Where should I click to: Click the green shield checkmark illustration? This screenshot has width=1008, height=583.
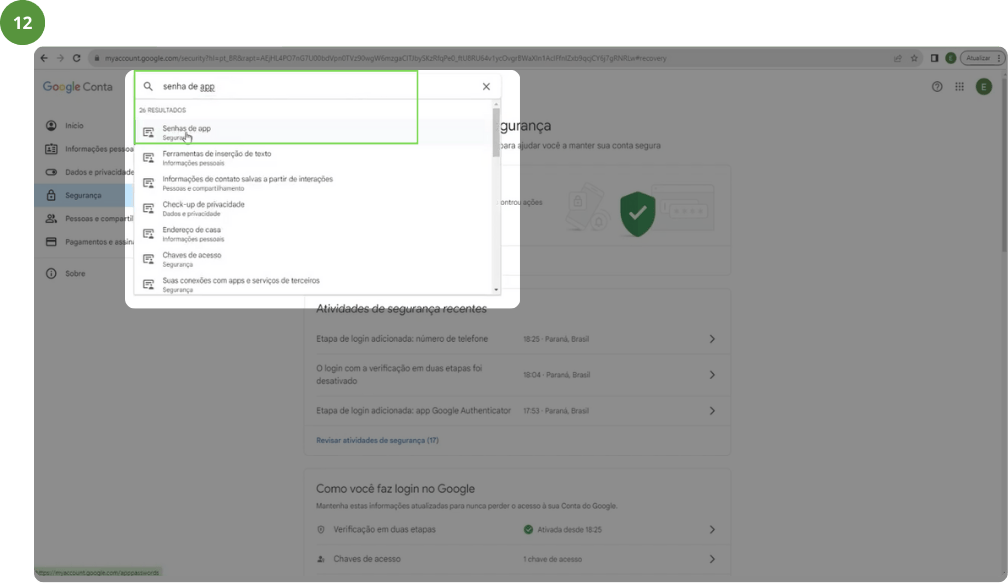pyautogui.click(x=637, y=213)
